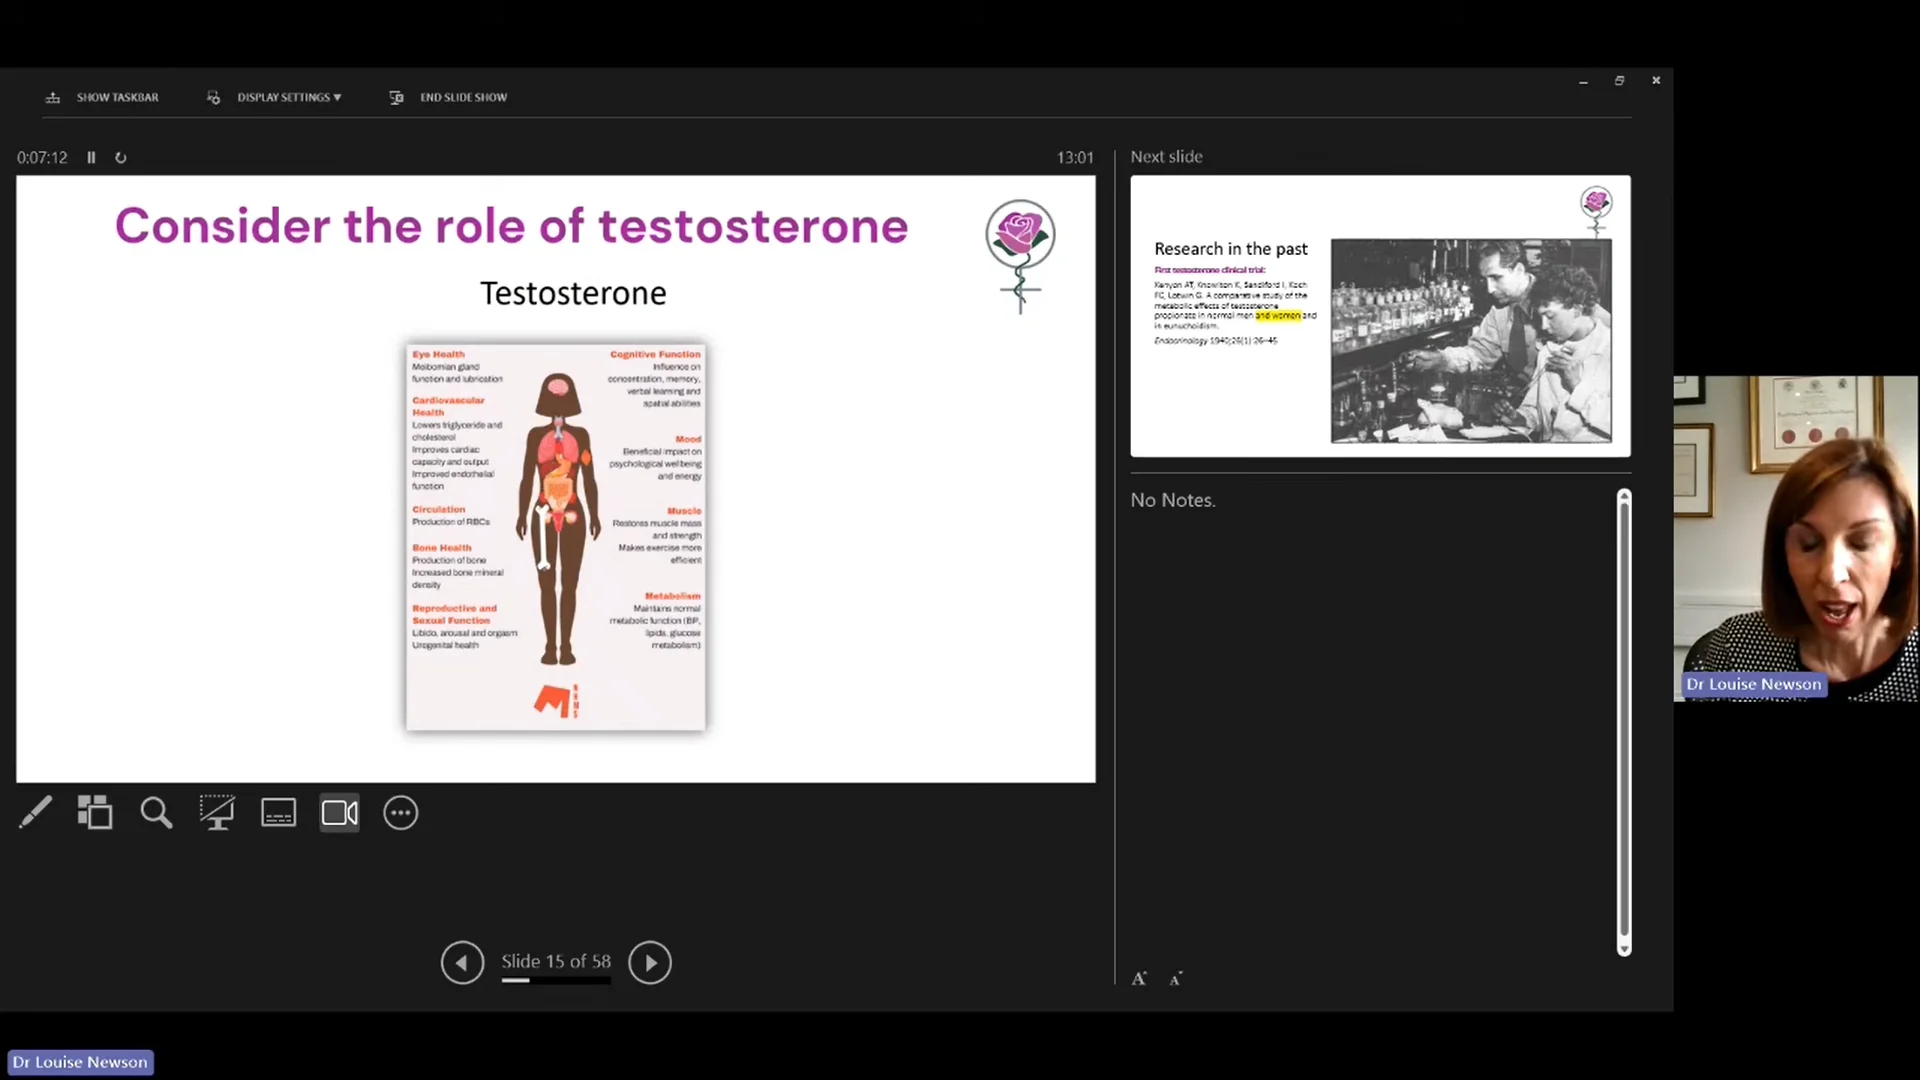Click the notes pane scrollbar
1920x1080 pixels.
[1624, 722]
